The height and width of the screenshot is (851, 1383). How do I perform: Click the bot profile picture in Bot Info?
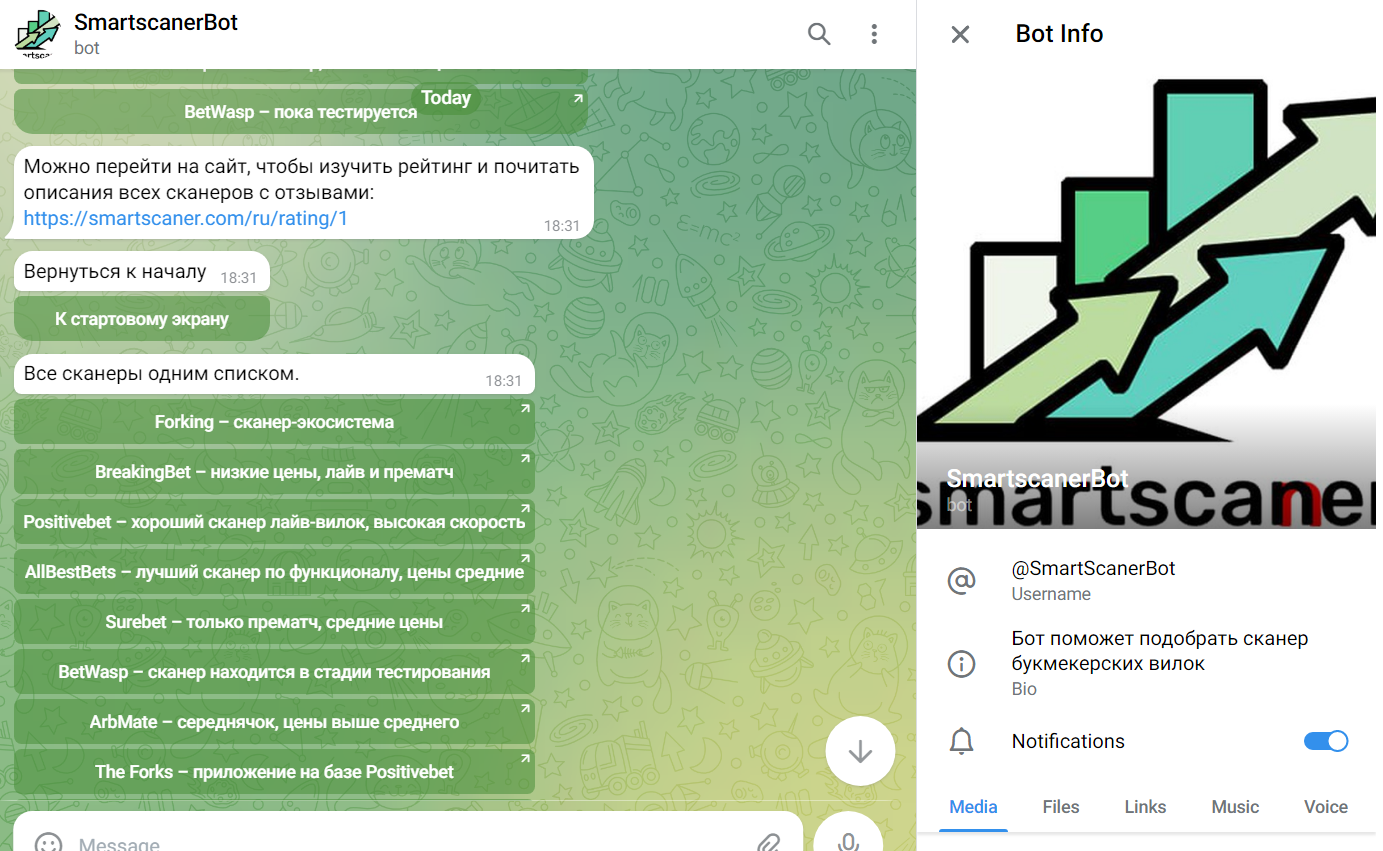coord(1146,299)
